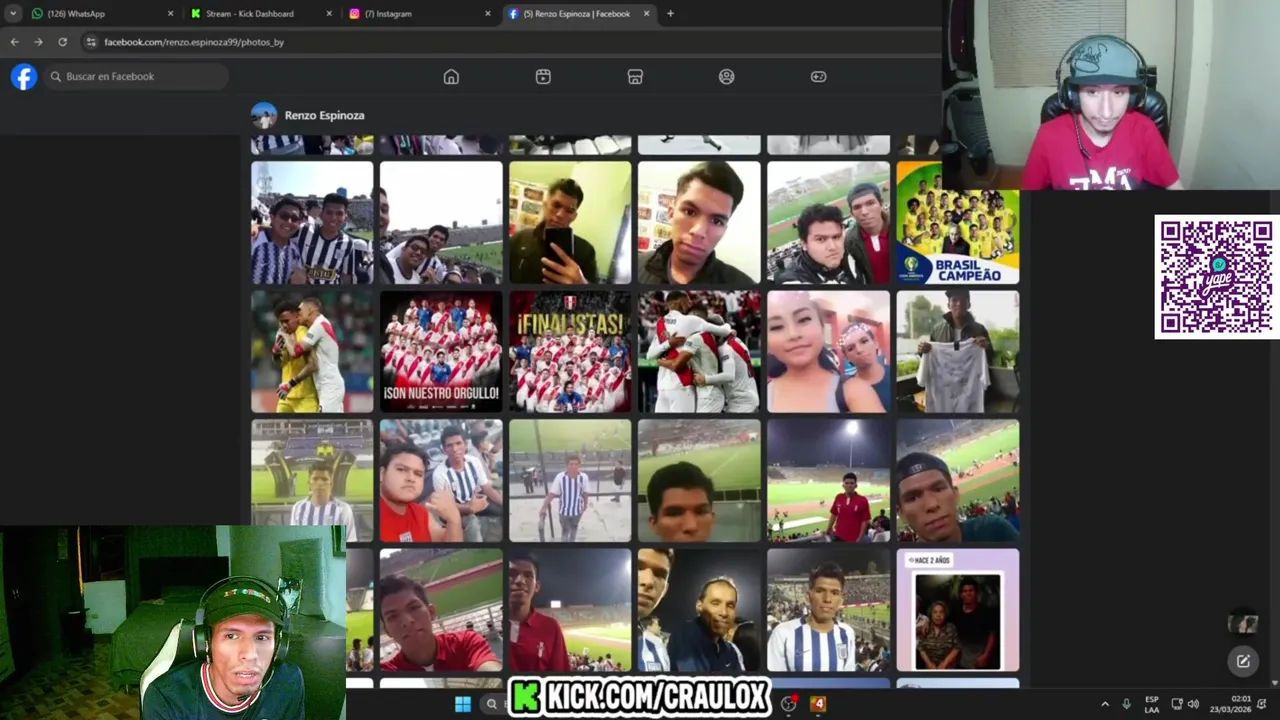Click the browser Forward arrow
This screenshot has height=720, width=1280.
coord(38,42)
